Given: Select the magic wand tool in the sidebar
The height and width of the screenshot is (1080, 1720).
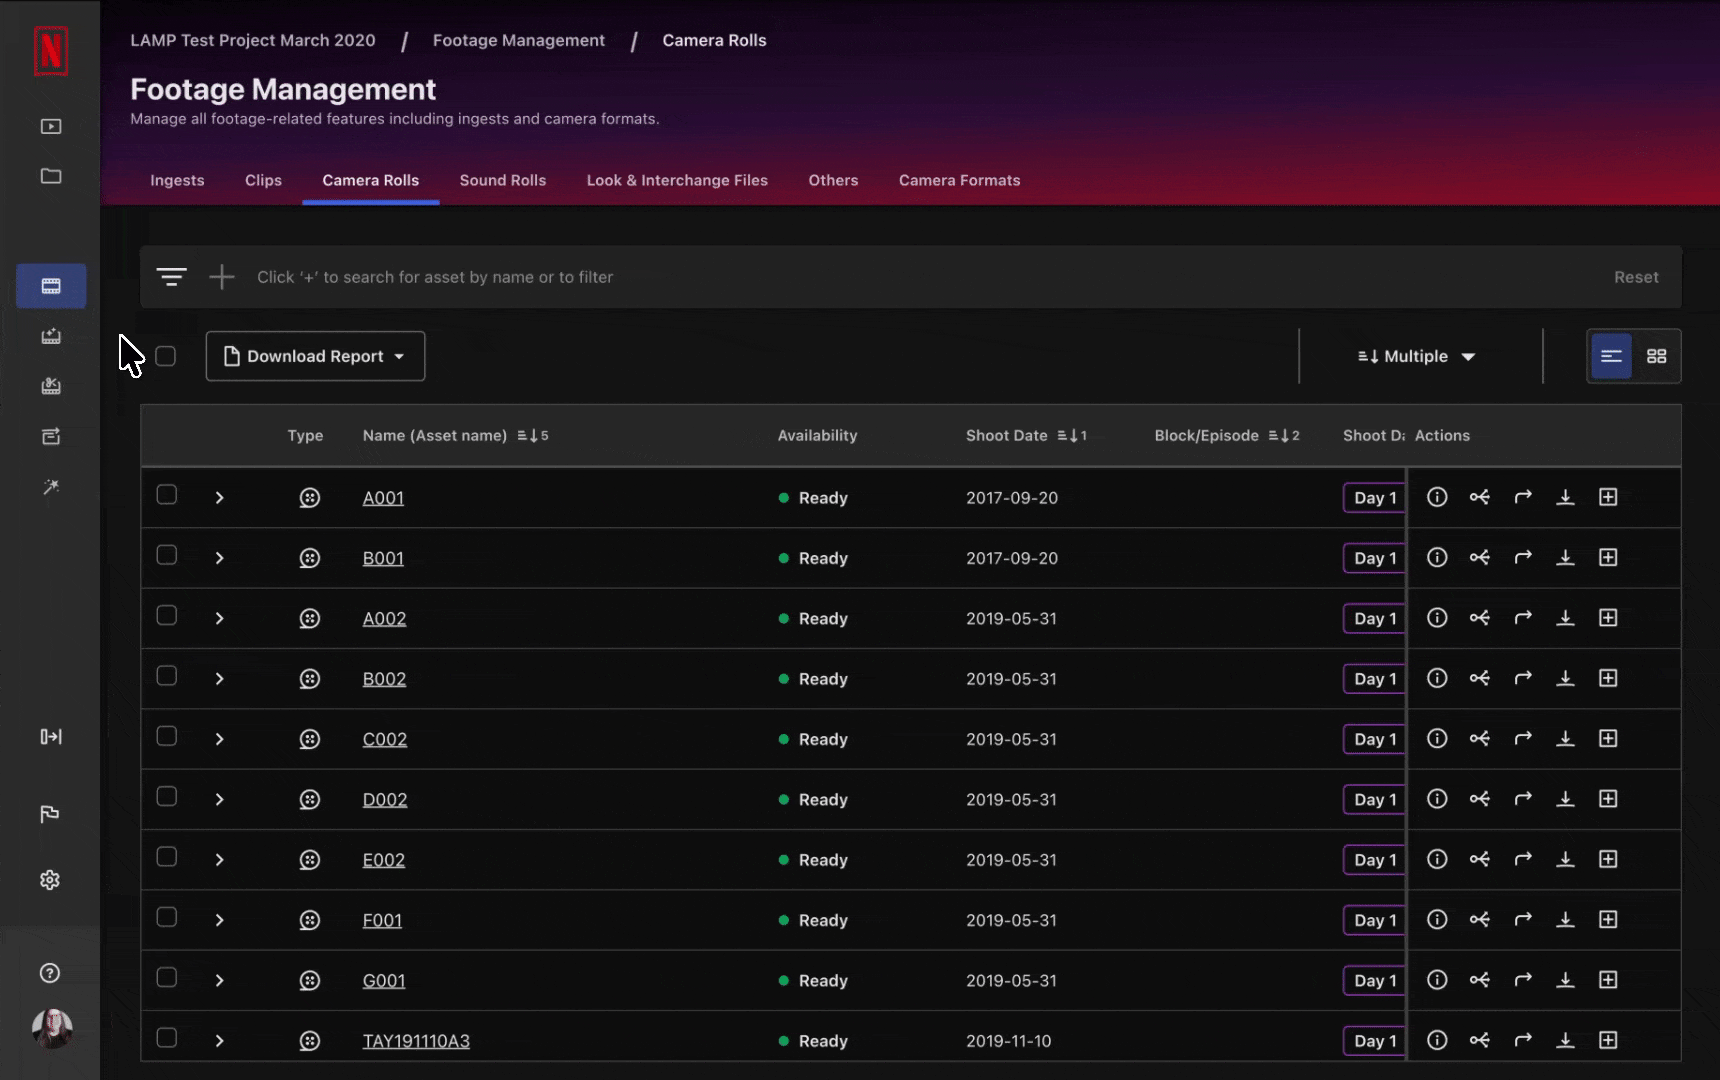Looking at the screenshot, I should pyautogui.click(x=50, y=487).
